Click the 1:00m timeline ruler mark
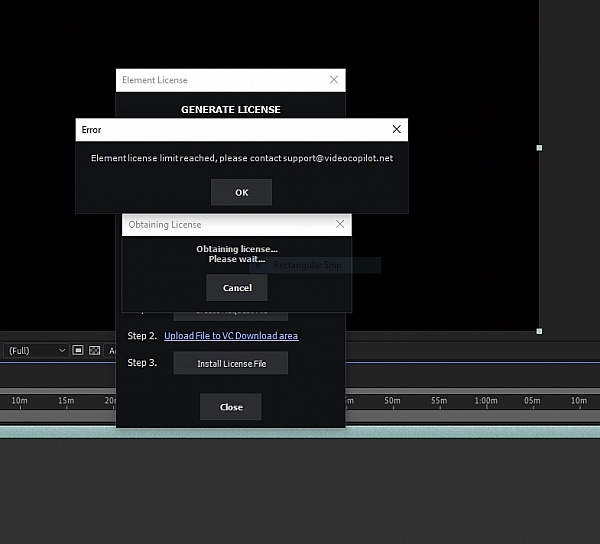Image resolution: width=600 pixels, height=544 pixels. pos(486,401)
